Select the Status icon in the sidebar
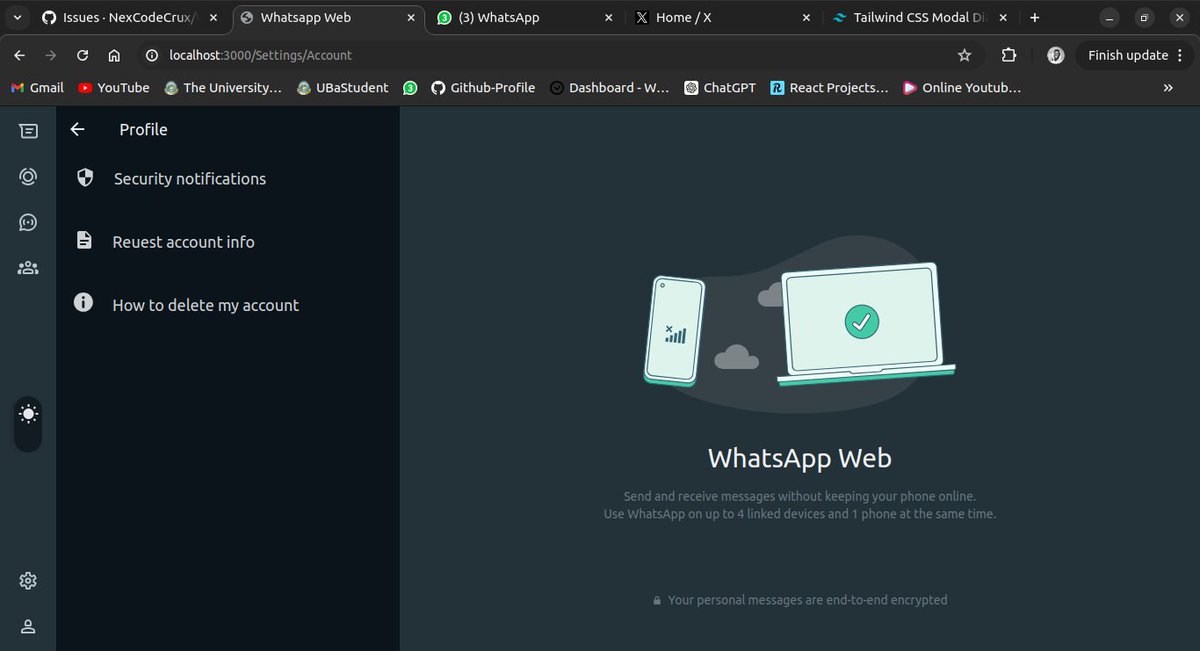1200x651 pixels. pos(28,176)
